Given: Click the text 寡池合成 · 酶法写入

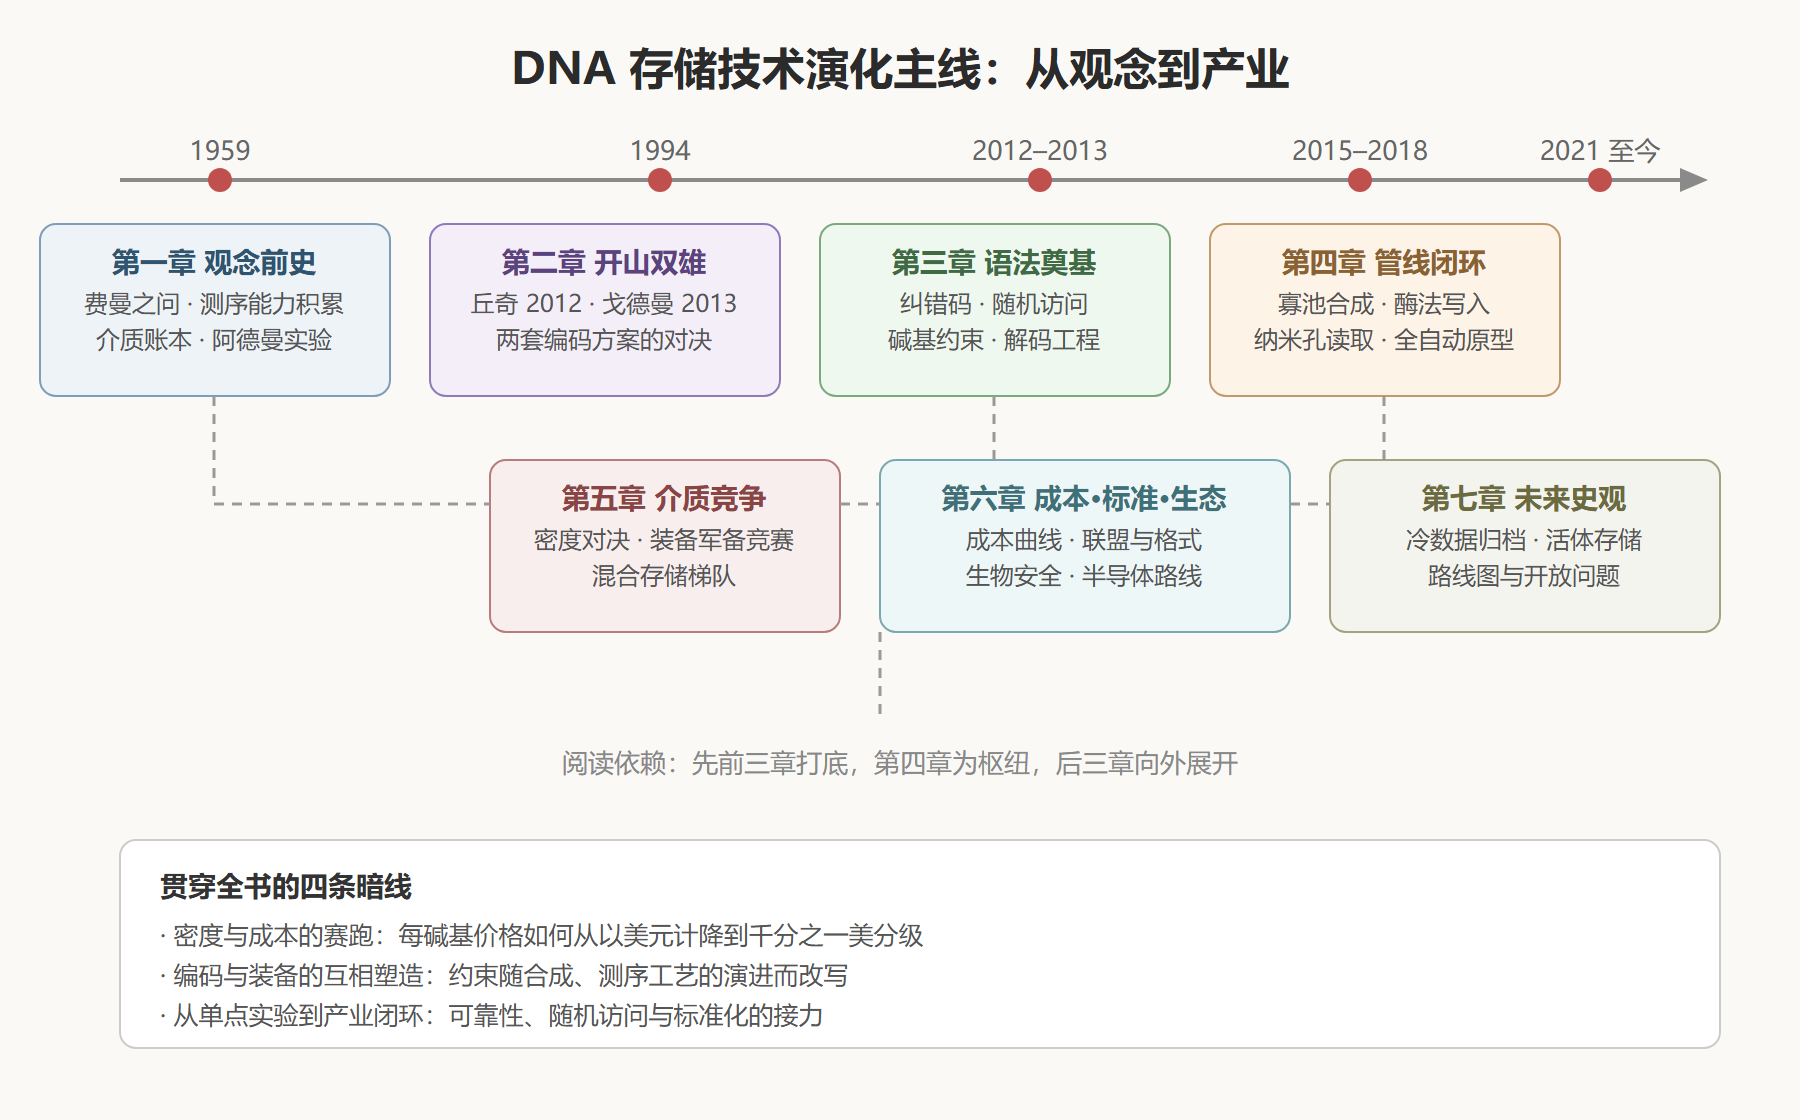Looking at the screenshot, I should click(x=1384, y=303).
